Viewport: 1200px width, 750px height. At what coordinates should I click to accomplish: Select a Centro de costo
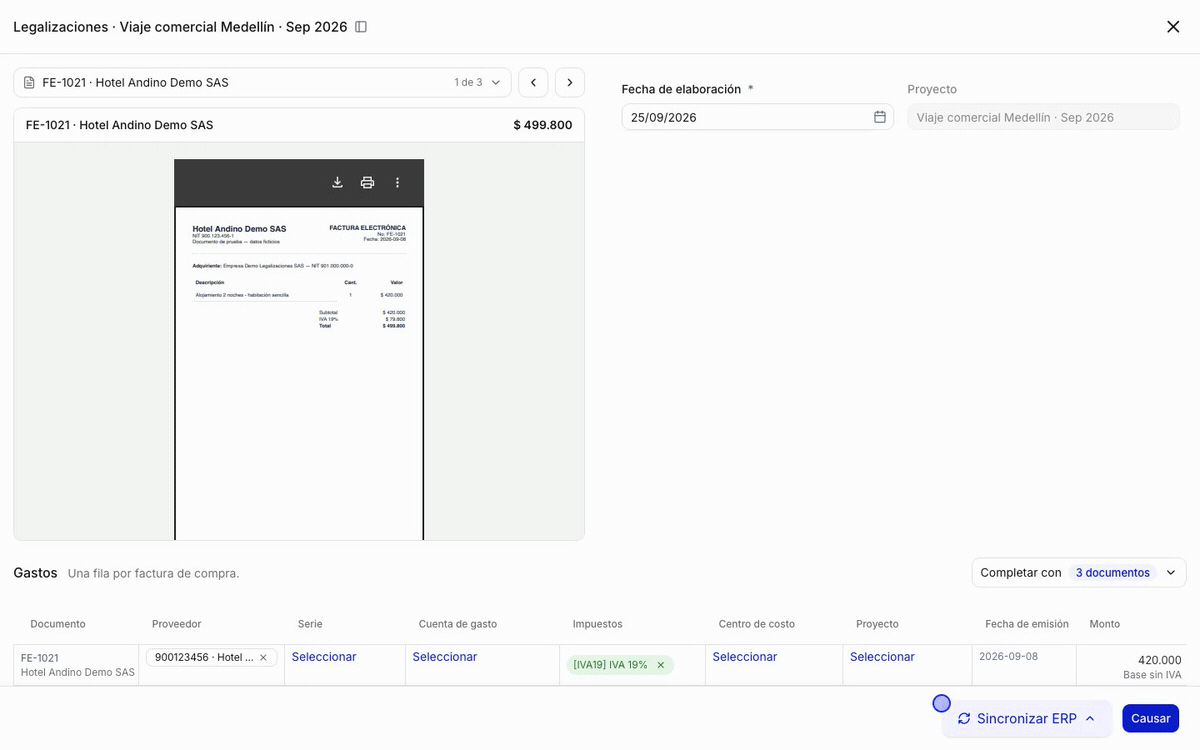[745, 657]
